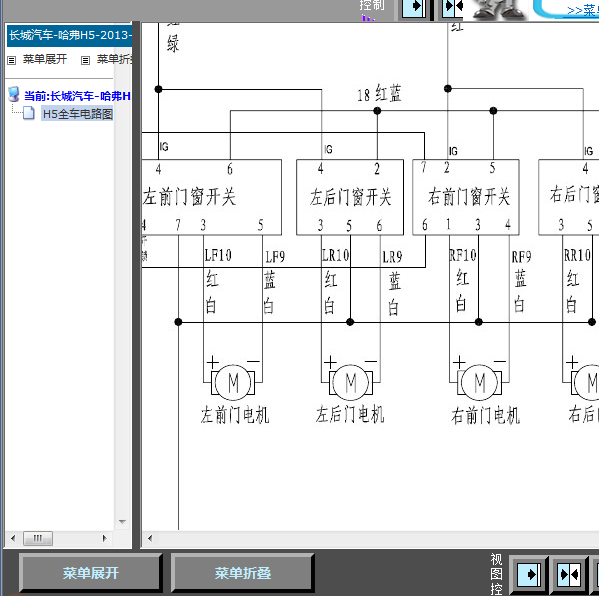Click the arrow-to-bar icon in top control bar
The image size is (599, 596).
pos(414,8)
